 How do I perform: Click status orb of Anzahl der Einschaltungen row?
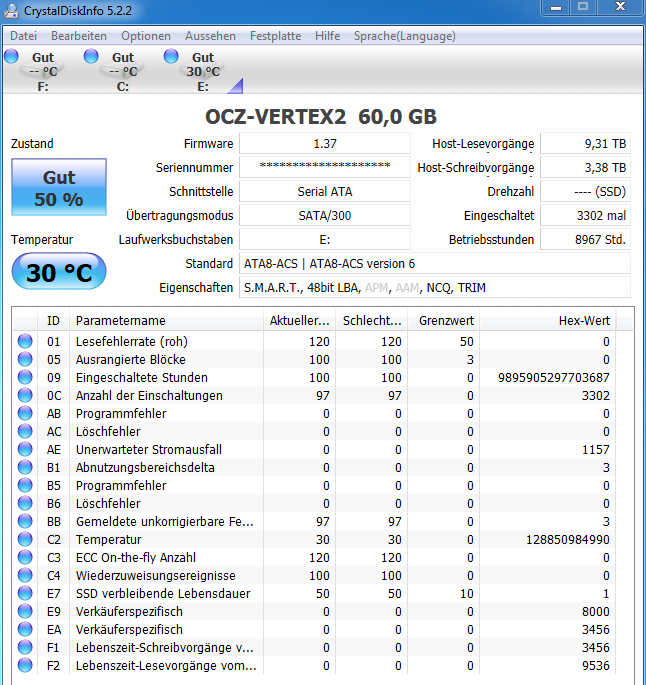25,395
